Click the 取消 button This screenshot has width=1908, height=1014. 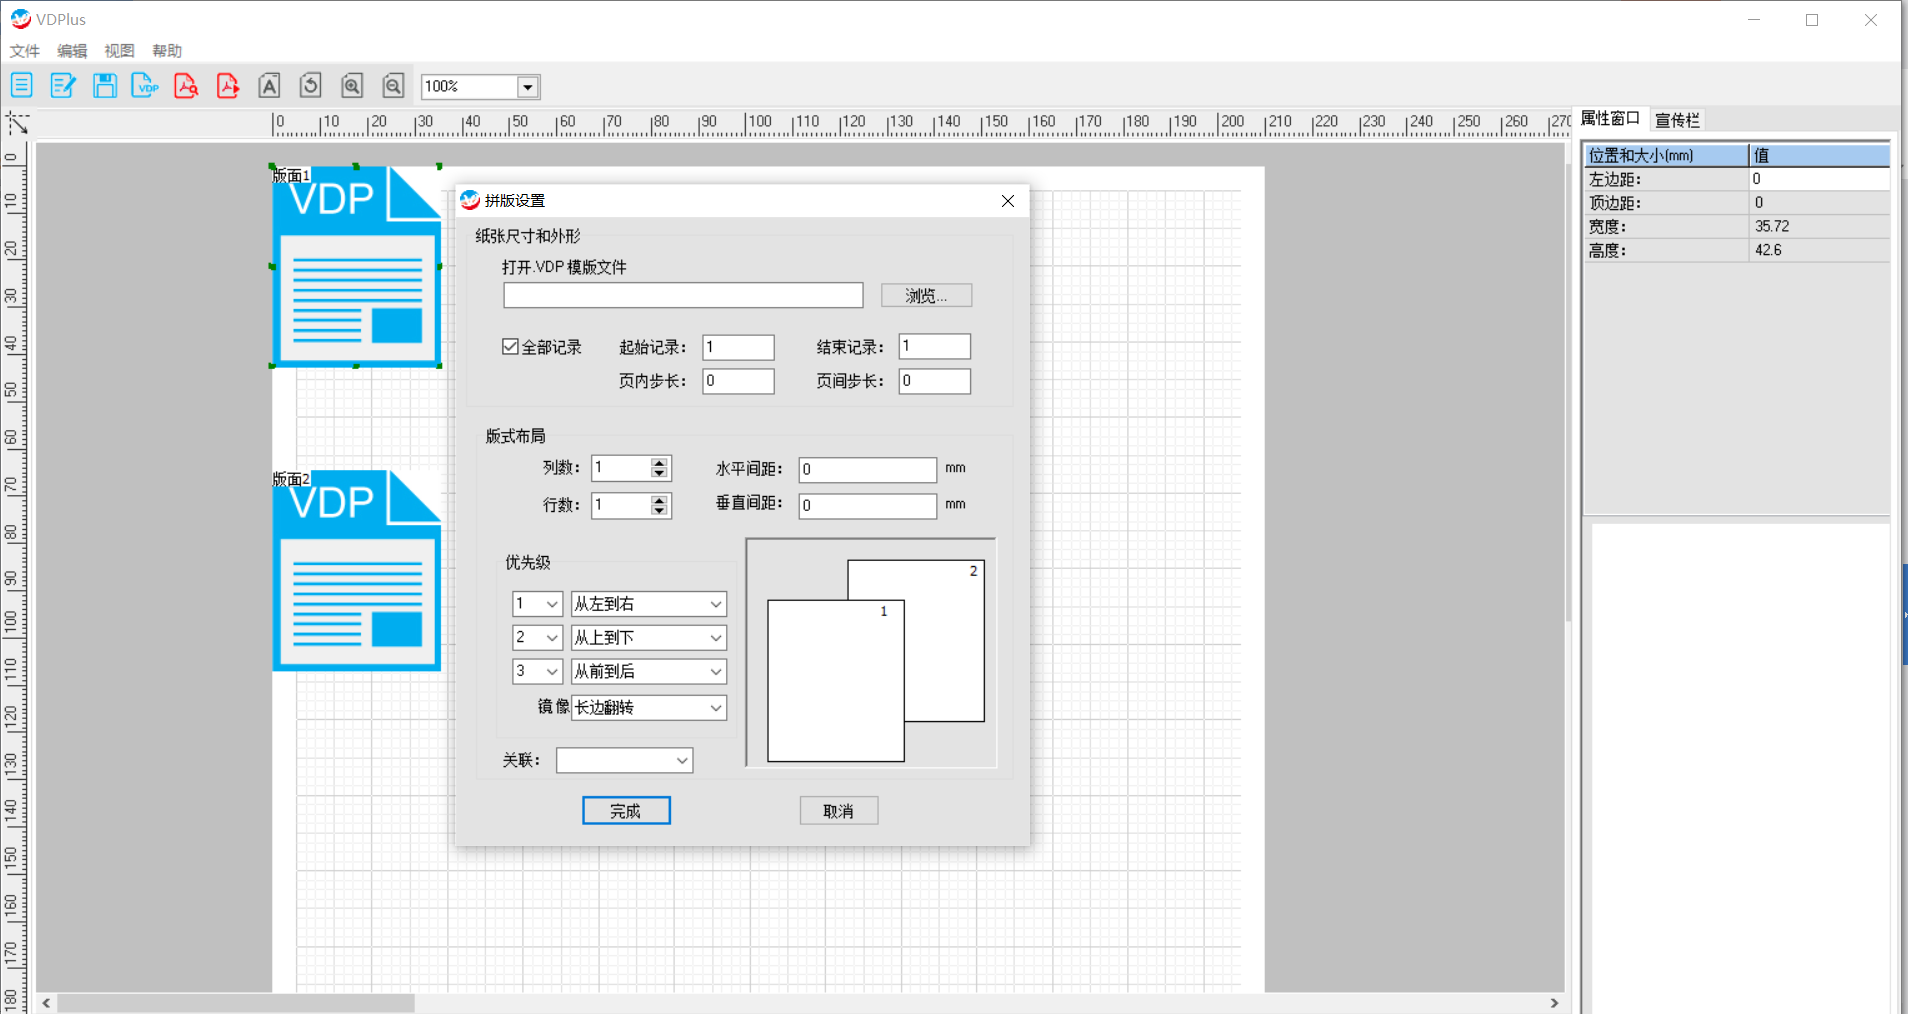(x=838, y=811)
